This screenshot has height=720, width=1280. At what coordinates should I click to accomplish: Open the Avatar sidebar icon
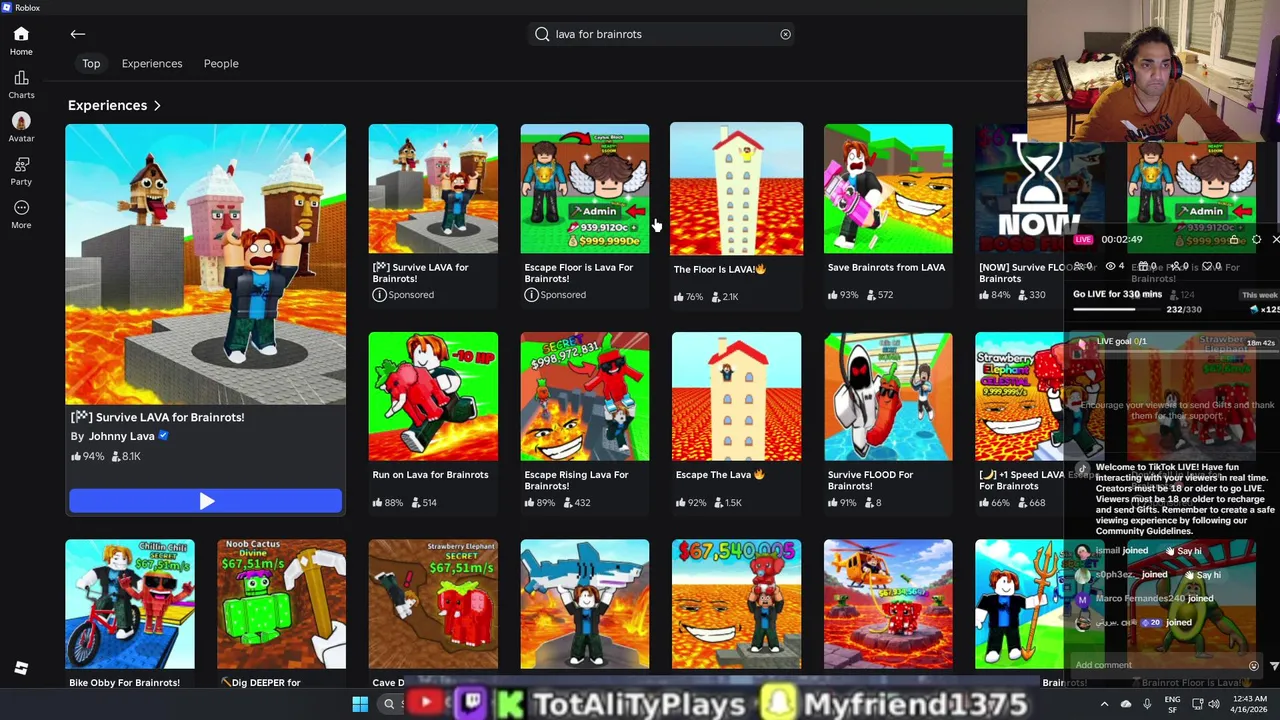tap(21, 128)
